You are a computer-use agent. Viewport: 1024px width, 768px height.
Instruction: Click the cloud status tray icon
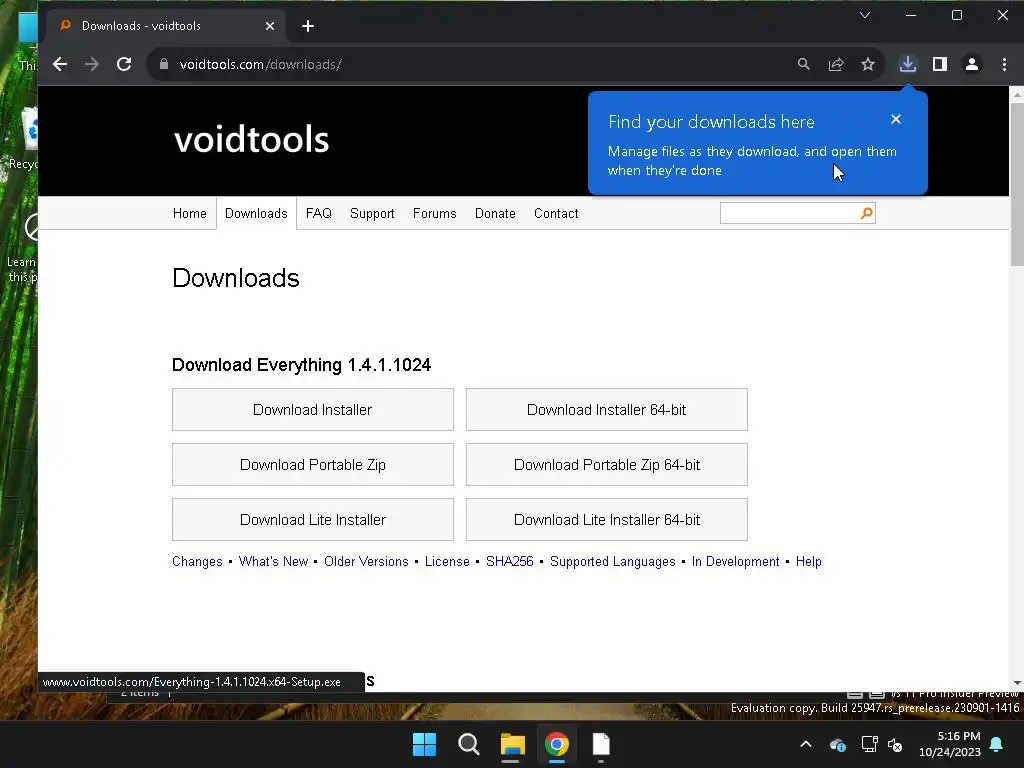click(x=837, y=744)
